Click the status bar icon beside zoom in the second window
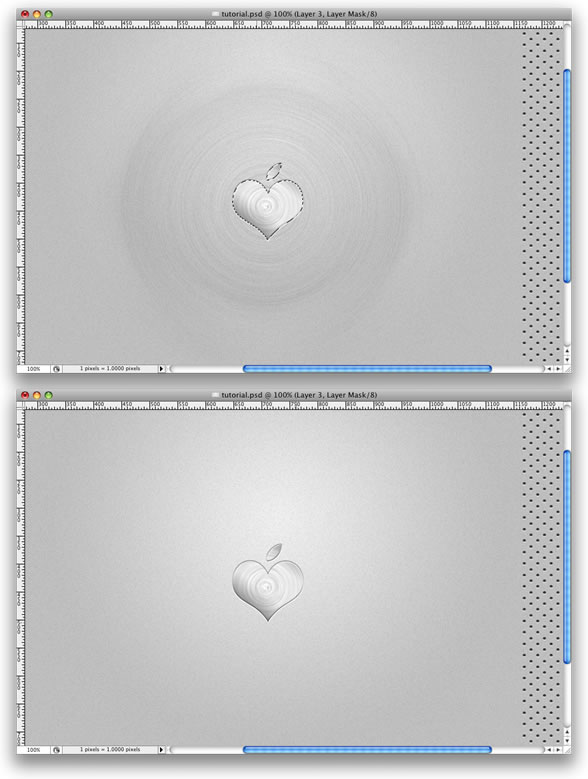Screen dimensions: 588x779 [x=56, y=750]
